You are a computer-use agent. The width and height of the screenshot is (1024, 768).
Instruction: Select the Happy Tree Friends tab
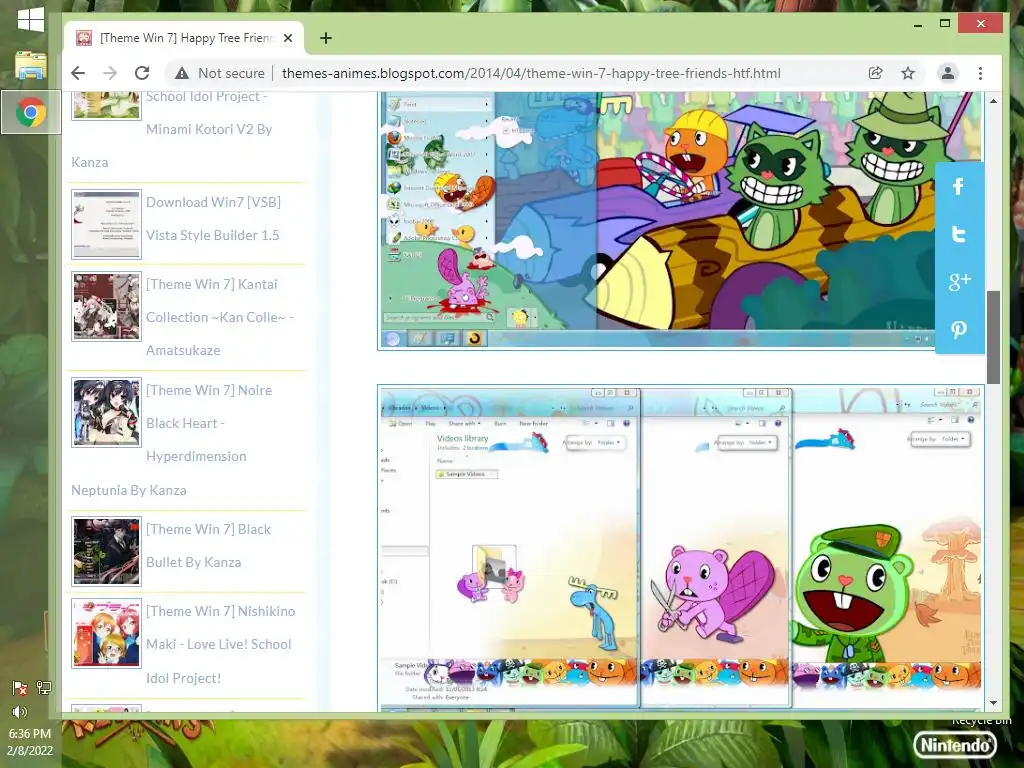(184, 38)
